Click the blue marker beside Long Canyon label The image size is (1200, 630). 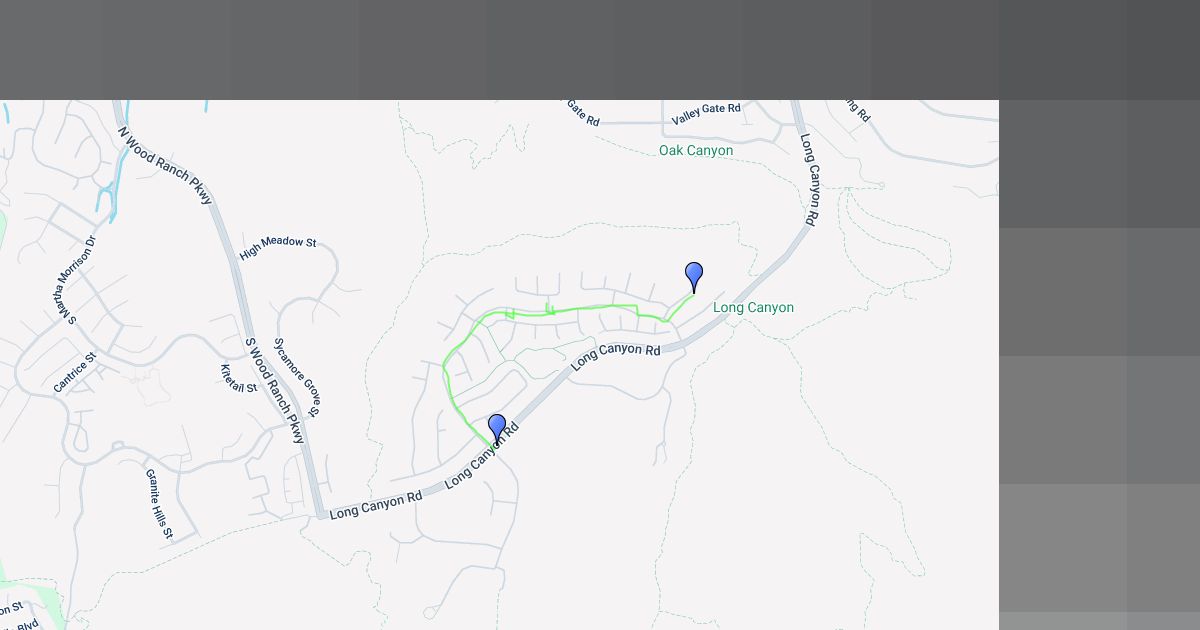(694, 276)
